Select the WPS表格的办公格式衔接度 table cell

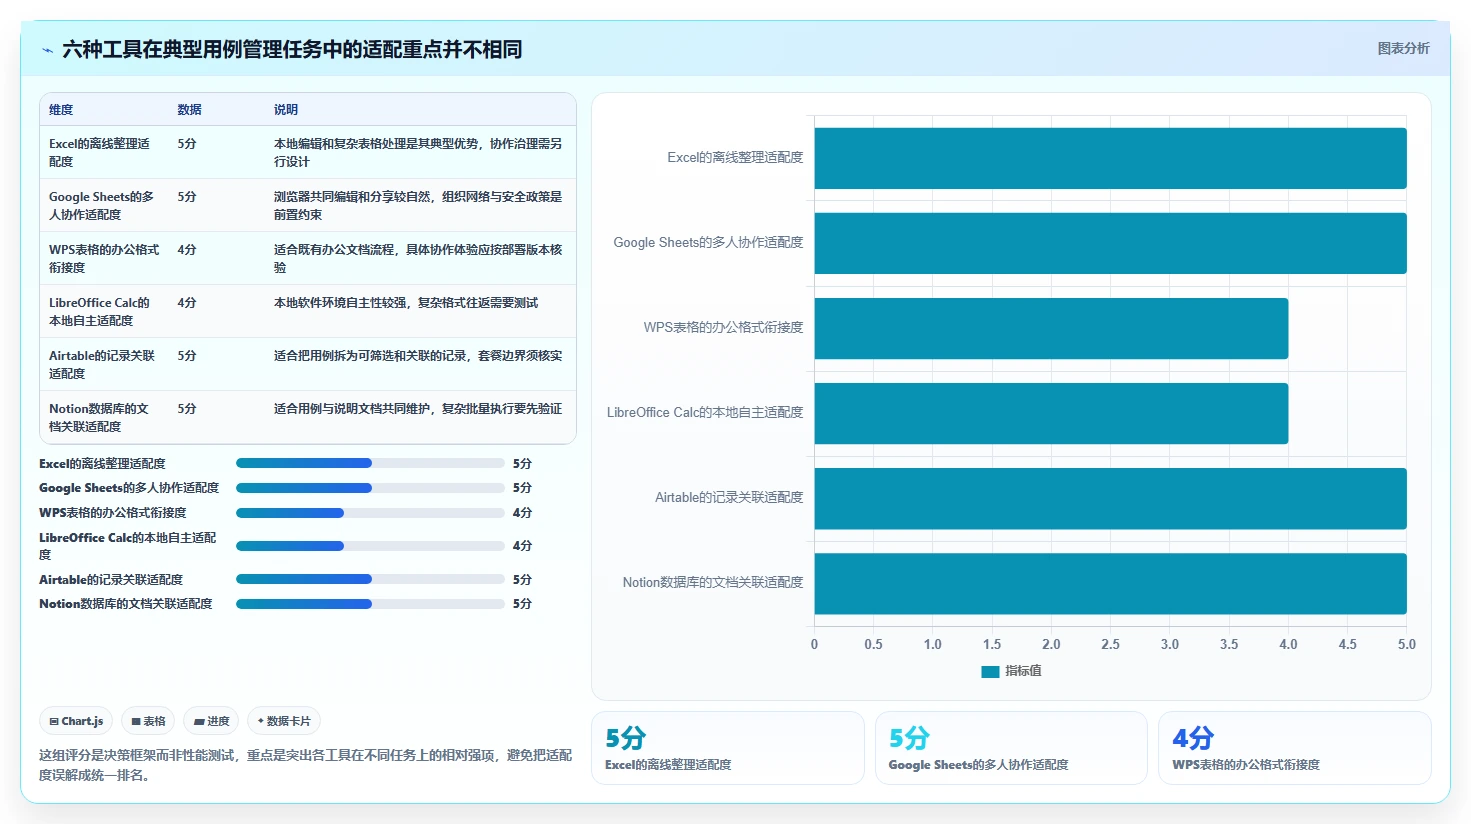pos(104,258)
